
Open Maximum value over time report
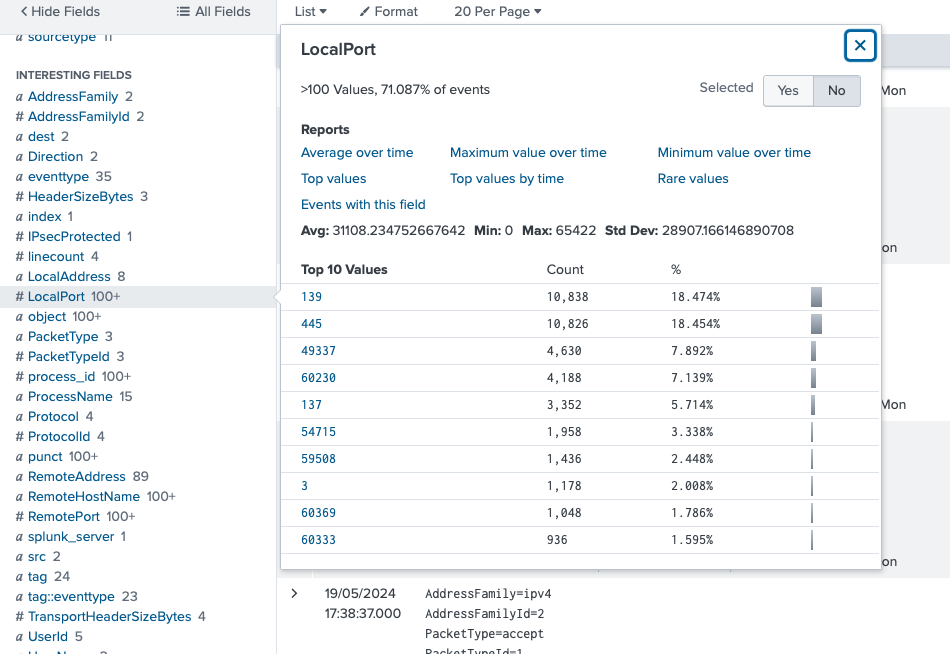(x=528, y=153)
